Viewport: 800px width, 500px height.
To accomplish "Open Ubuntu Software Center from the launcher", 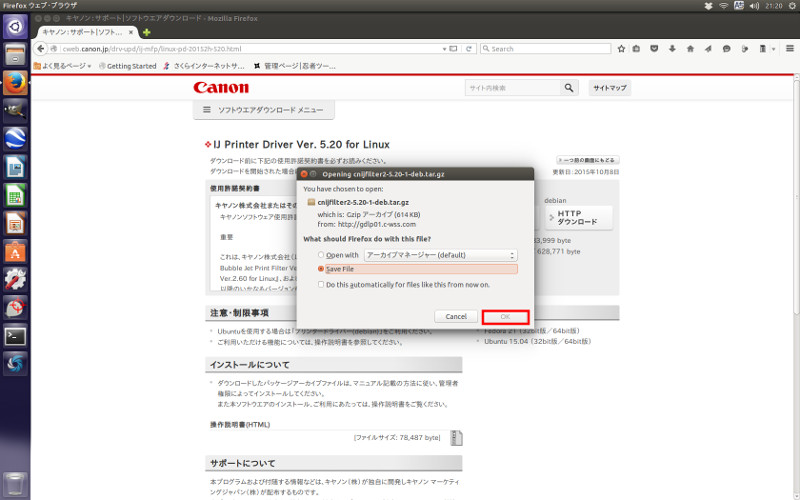I will [x=15, y=252].
